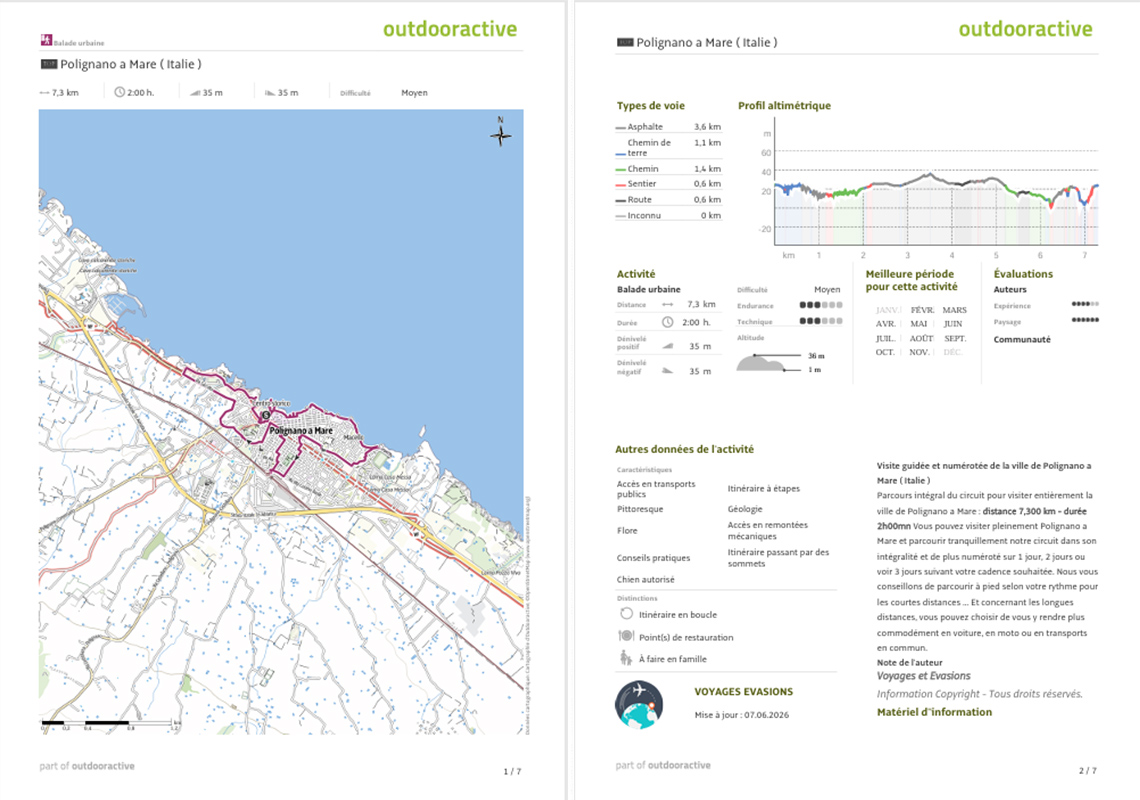Click the À faire en famille icon
Screen dimensions: 1140x800
pyautogui.click(x=625, y=658)
